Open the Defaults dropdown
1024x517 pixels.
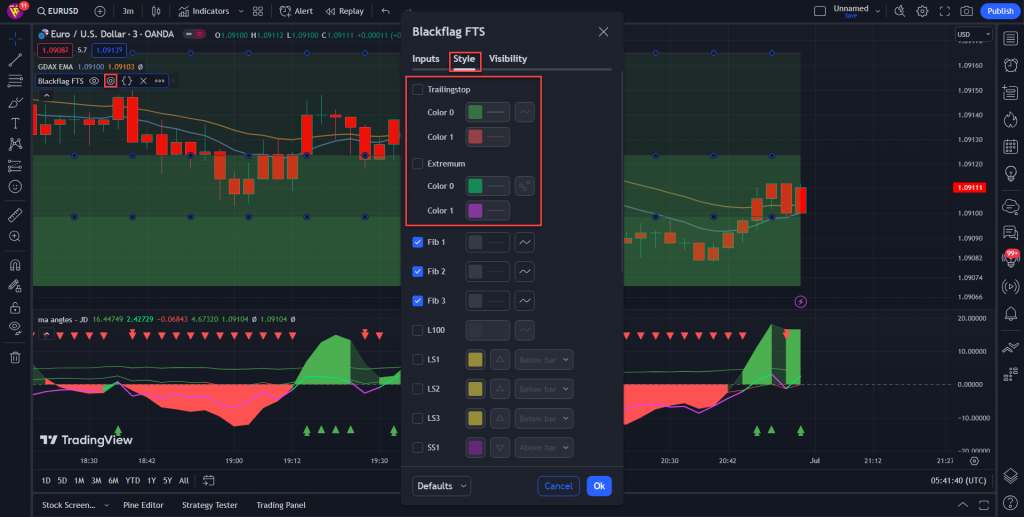point(441,486)
